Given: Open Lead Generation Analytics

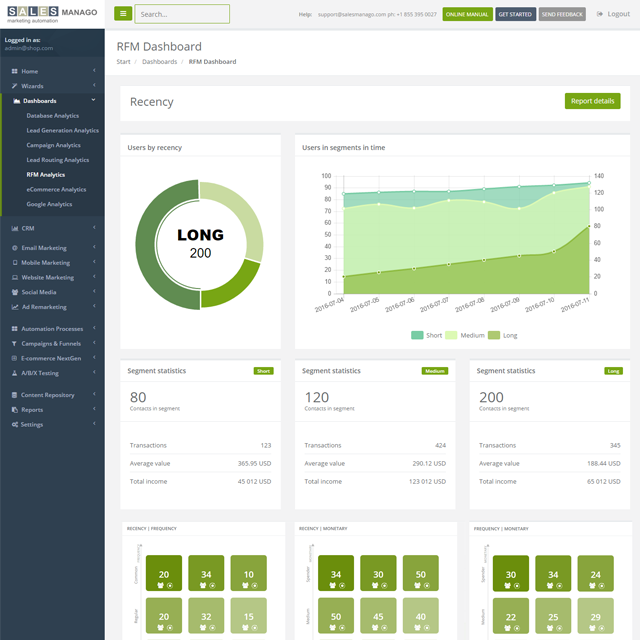Looking at the screenshot, I should (x=62, y=130).
